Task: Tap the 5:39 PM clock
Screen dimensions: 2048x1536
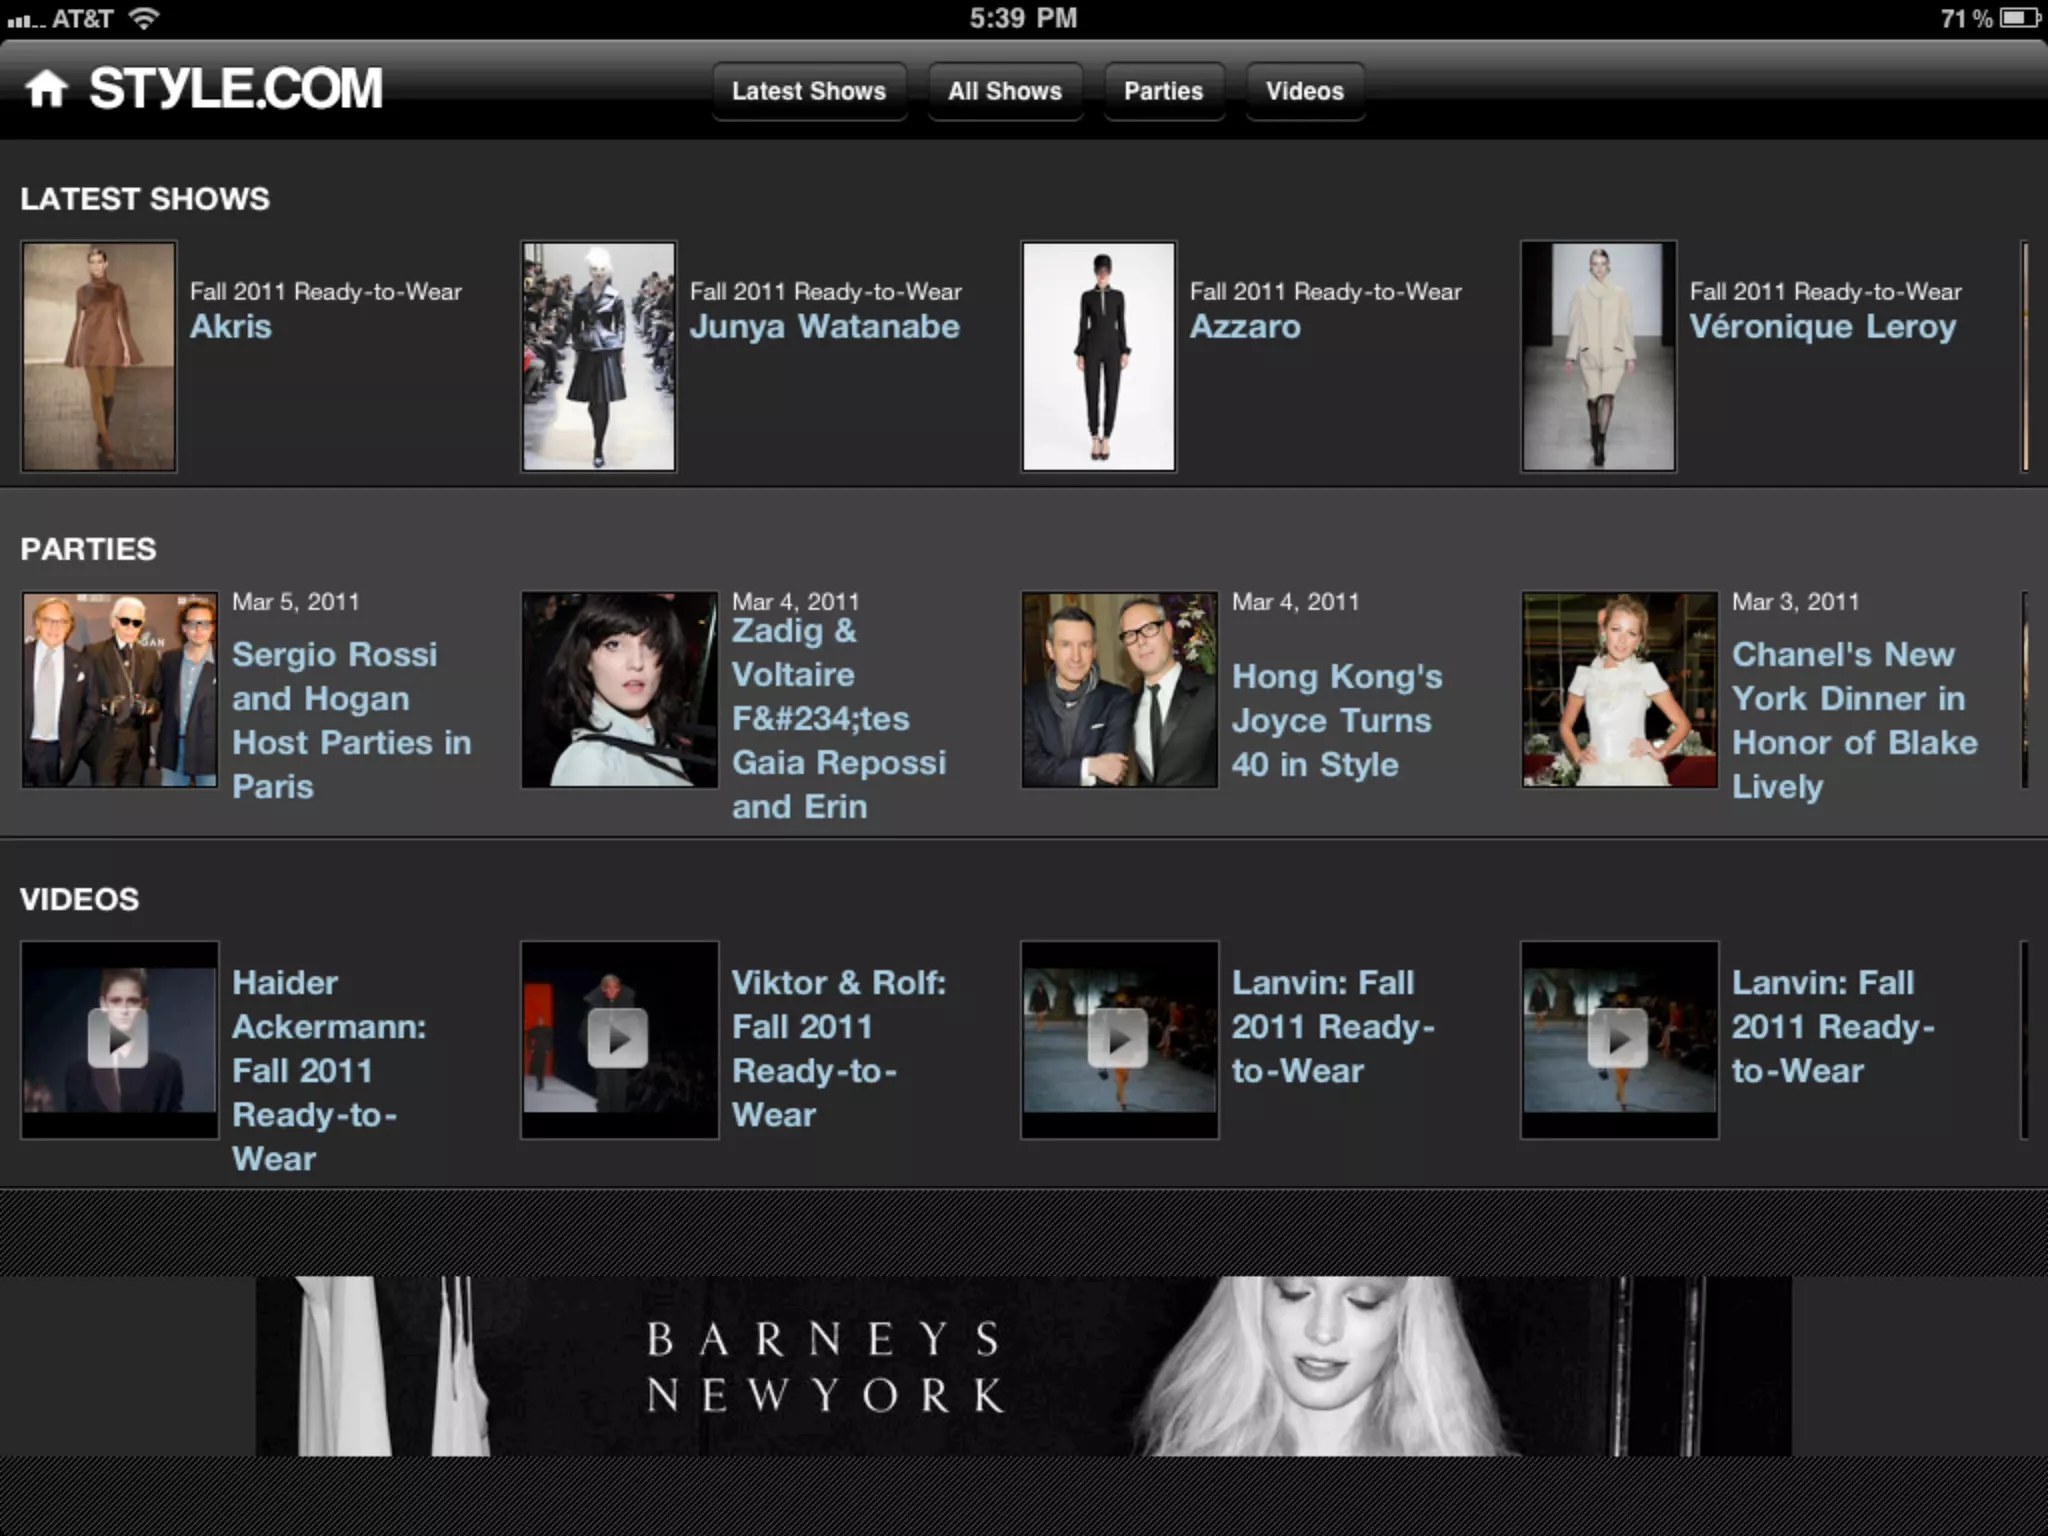Action: pos(1023,18)
